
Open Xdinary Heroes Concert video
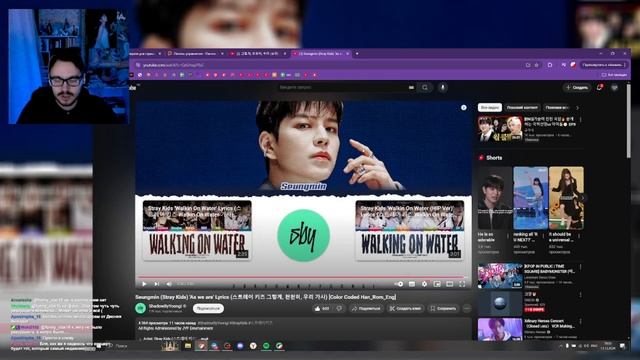(x=500, y=329)
